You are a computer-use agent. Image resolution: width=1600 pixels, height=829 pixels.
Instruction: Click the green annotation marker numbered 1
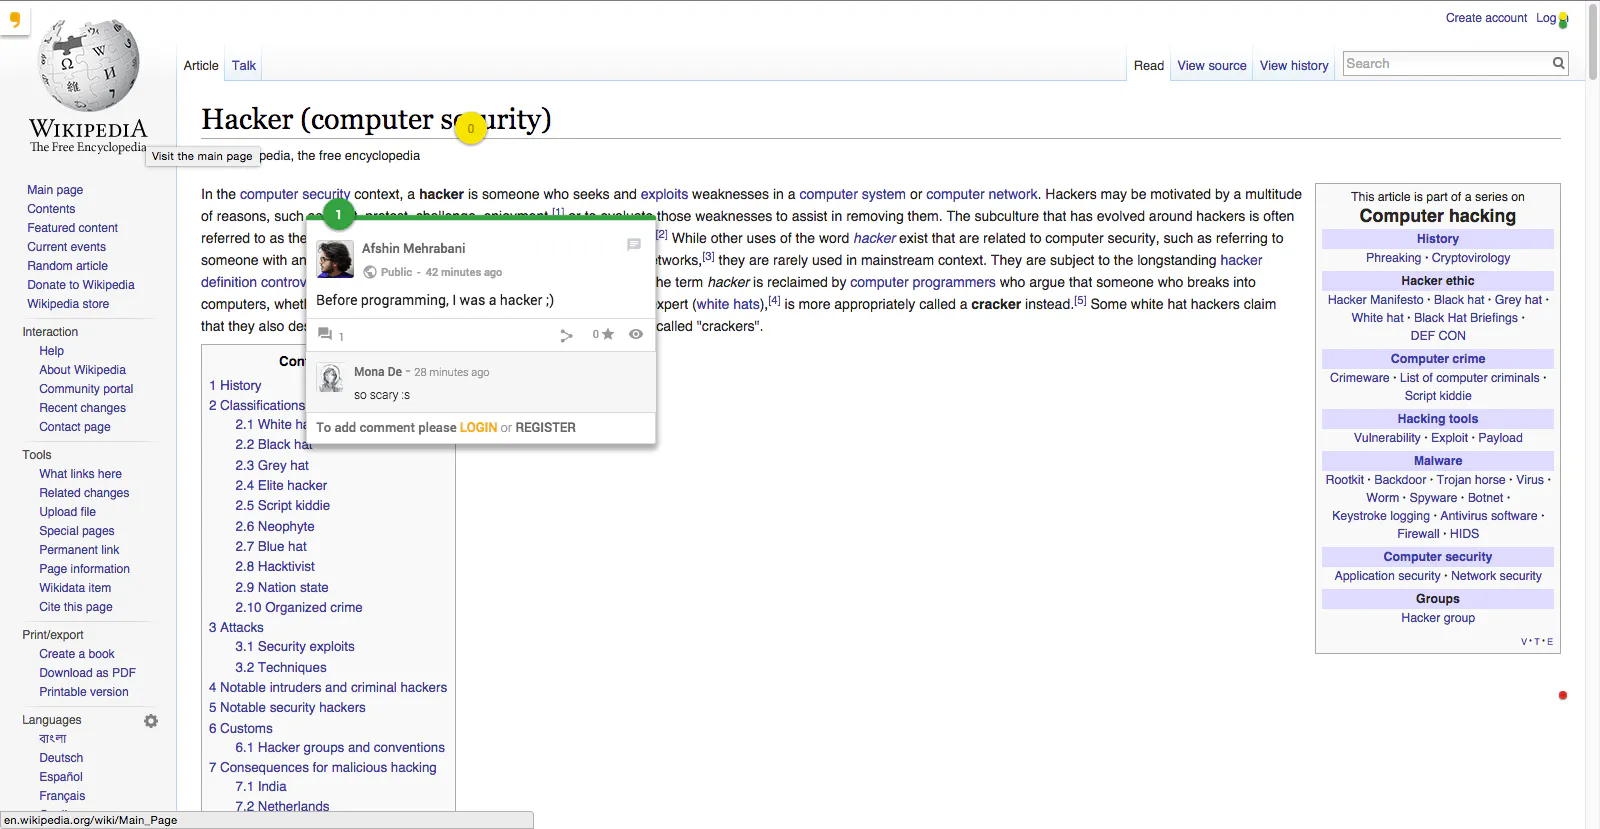point(339,214)
